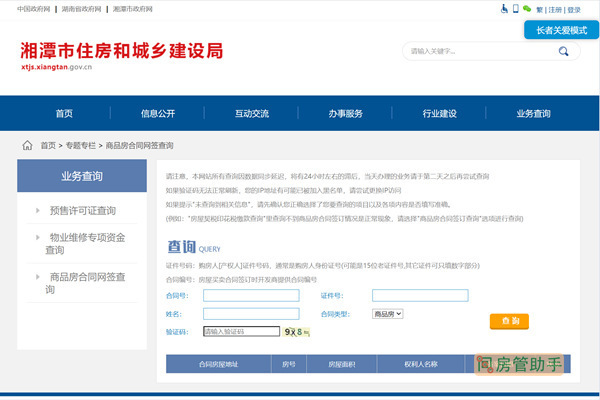Select 商品房合同网签查询 in the sidebar
Viewport: 600px width, 400px height.
(x=85, y=283)
